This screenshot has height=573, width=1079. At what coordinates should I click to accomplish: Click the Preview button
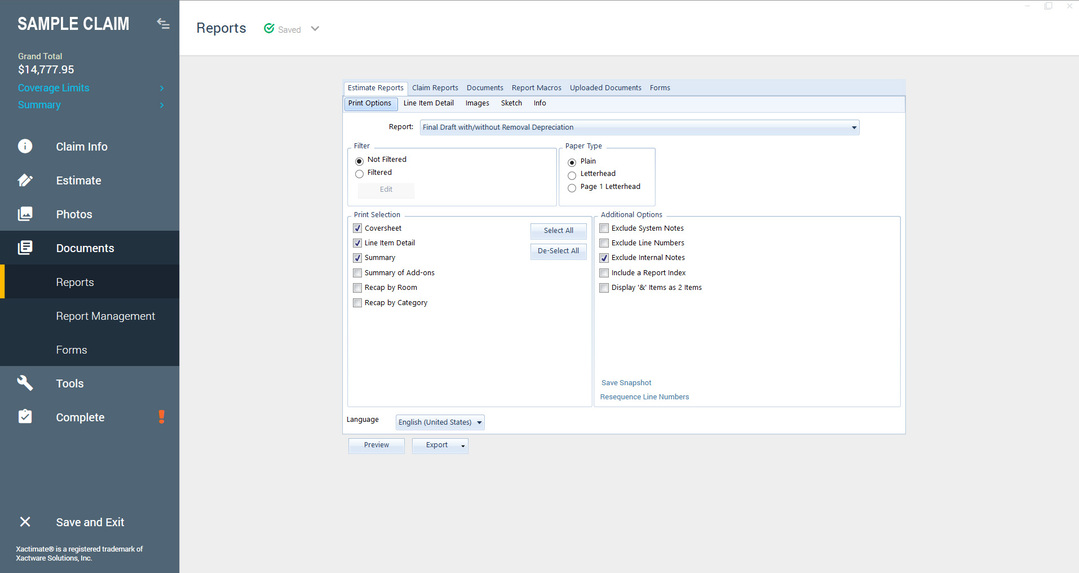(x=376, y=445)
